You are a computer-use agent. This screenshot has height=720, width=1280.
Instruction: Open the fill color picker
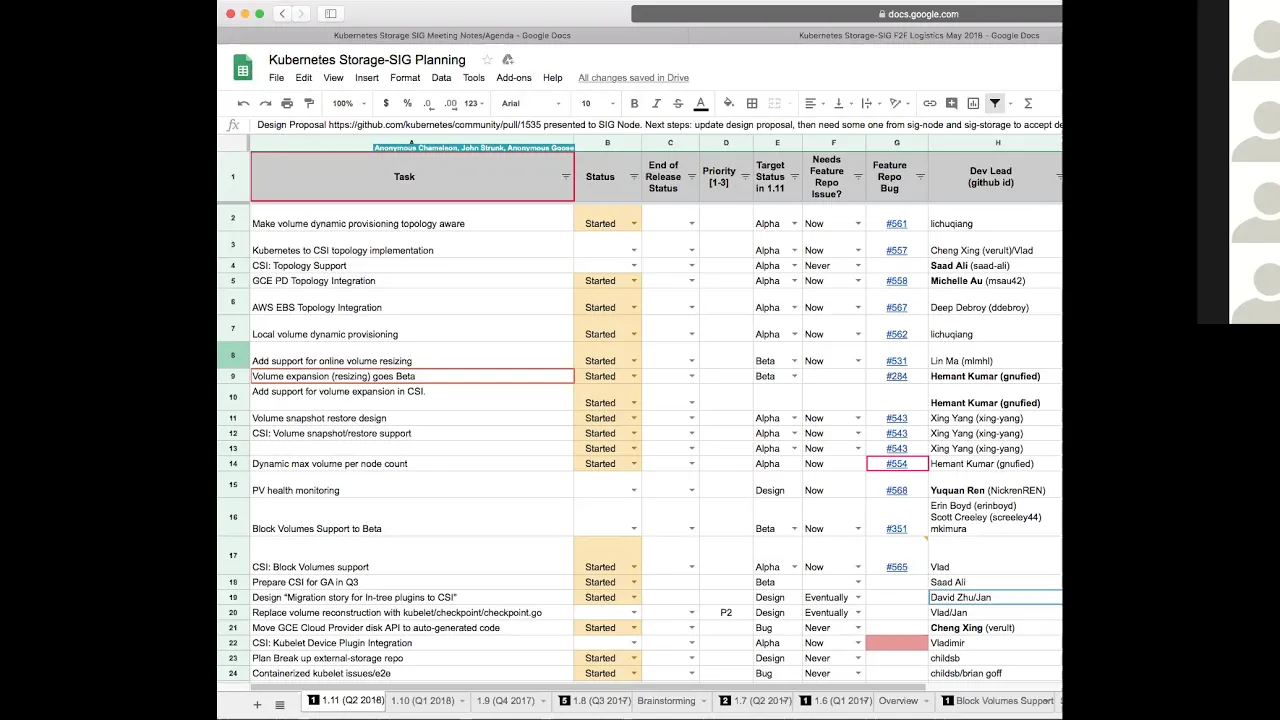coord(729,103)
